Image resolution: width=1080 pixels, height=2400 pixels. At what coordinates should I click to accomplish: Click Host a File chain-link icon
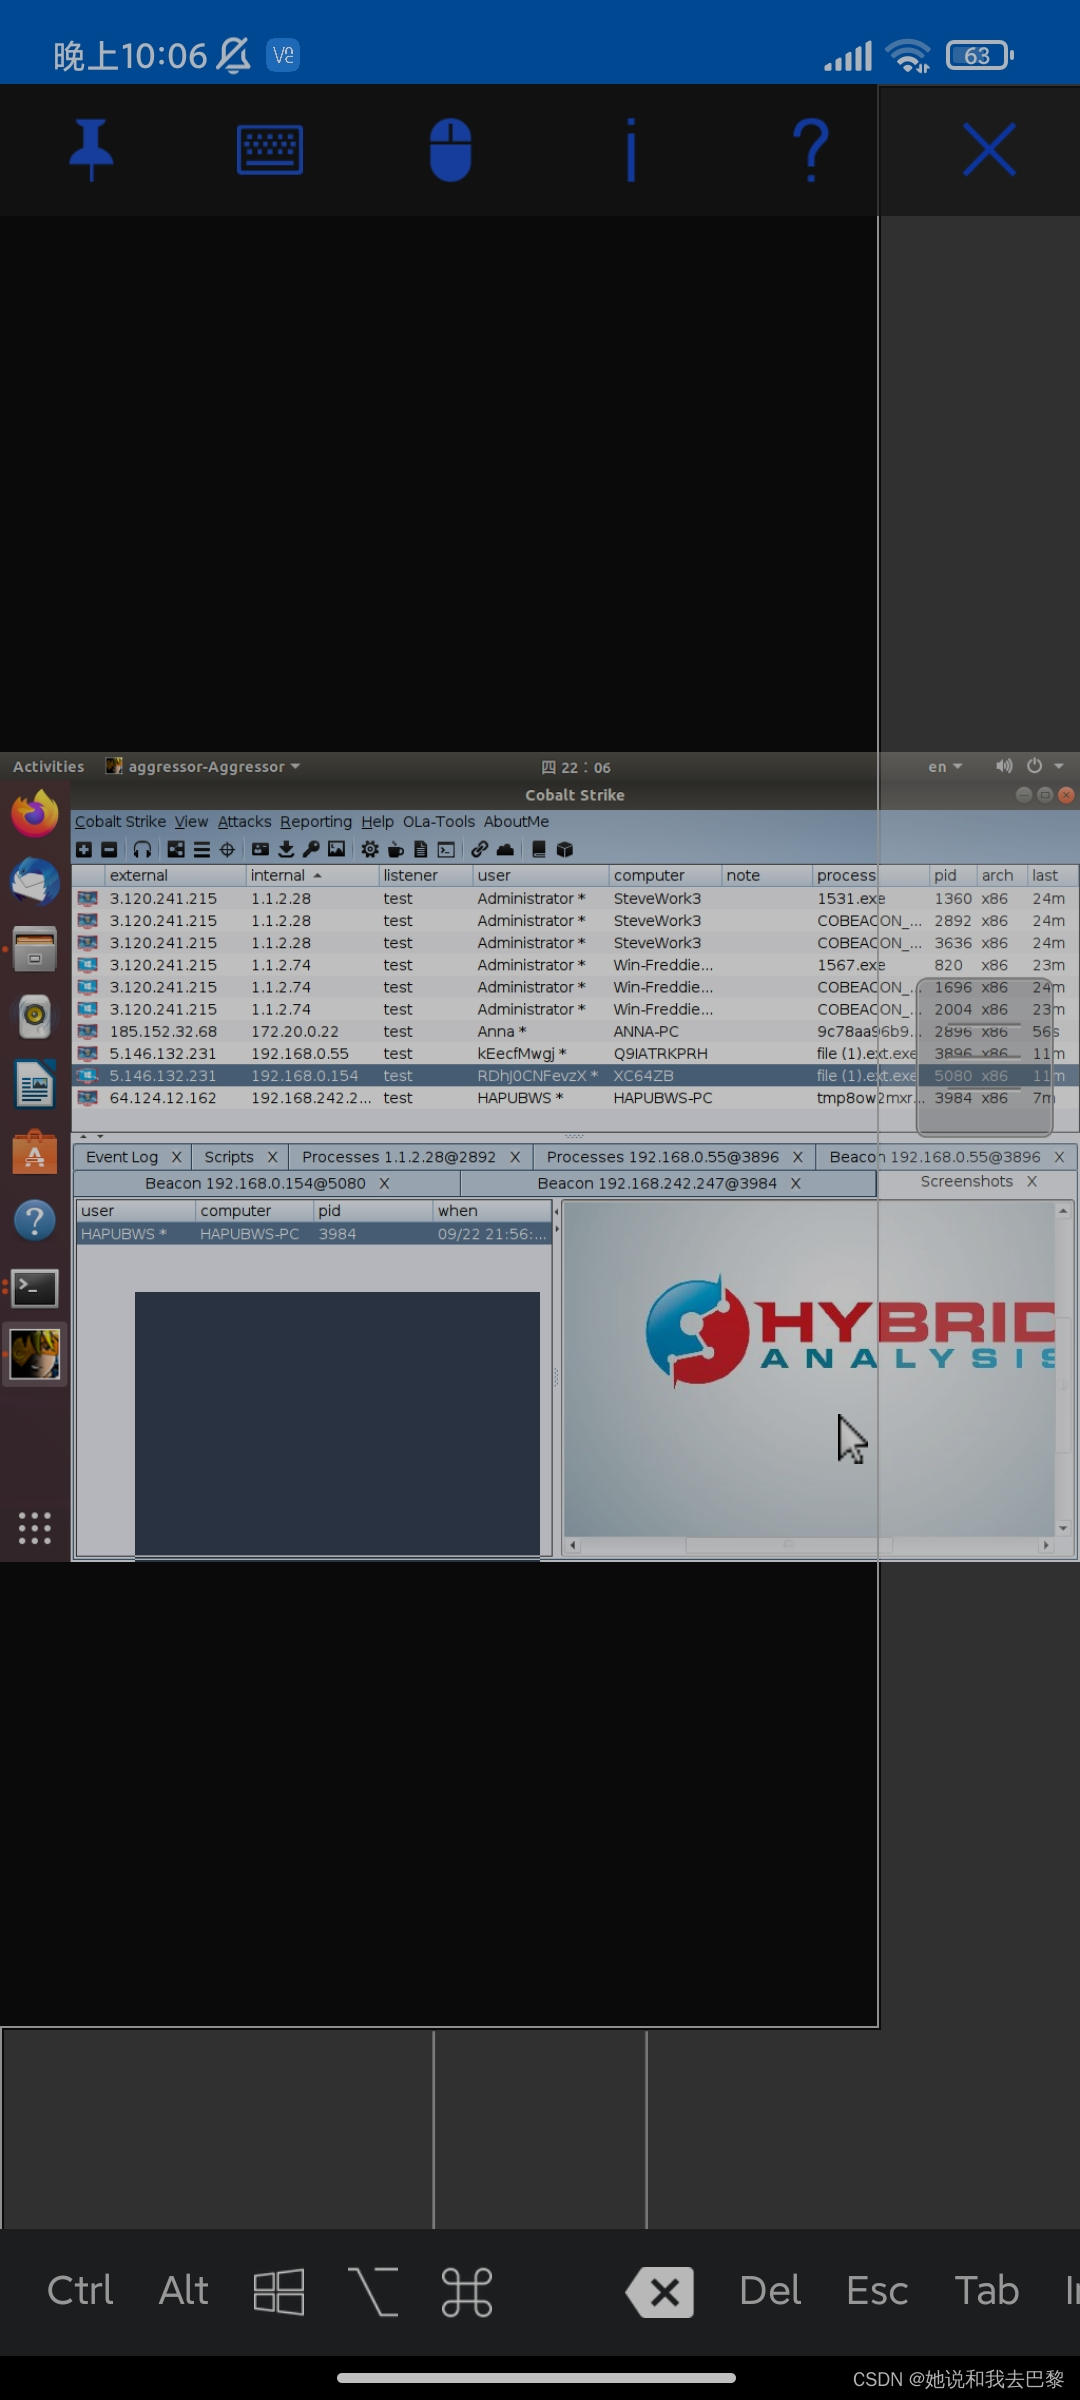click(480, 849)
